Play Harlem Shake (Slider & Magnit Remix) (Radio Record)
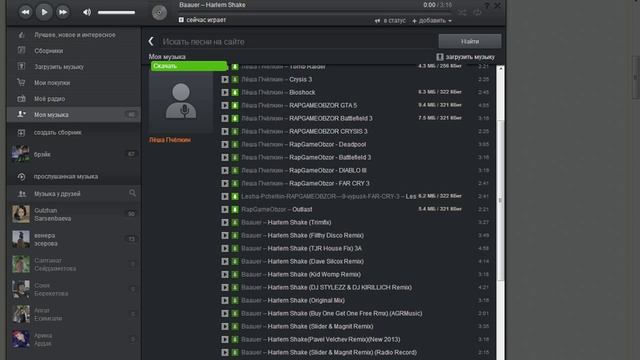640x360 pixels. click(x=225, y=353)
